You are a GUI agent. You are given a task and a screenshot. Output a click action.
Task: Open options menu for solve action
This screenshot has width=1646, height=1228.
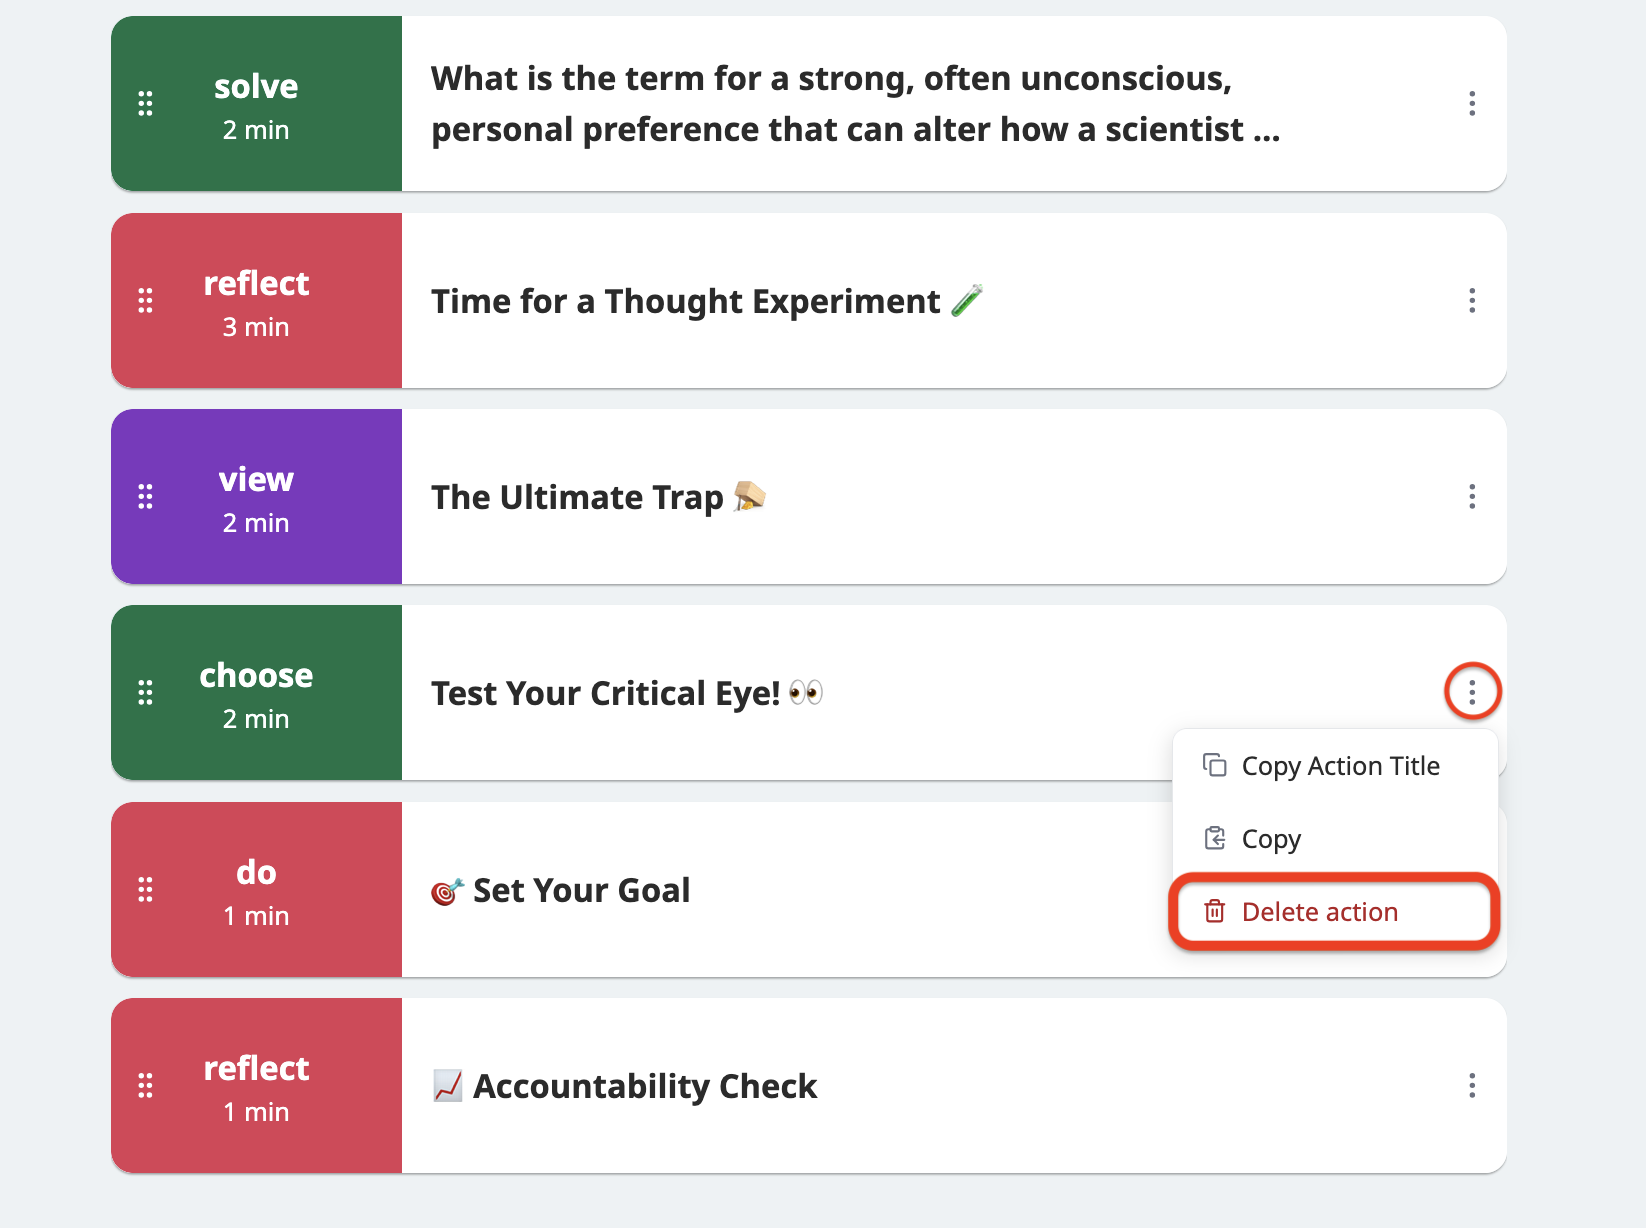click(x=1472, y=104)
